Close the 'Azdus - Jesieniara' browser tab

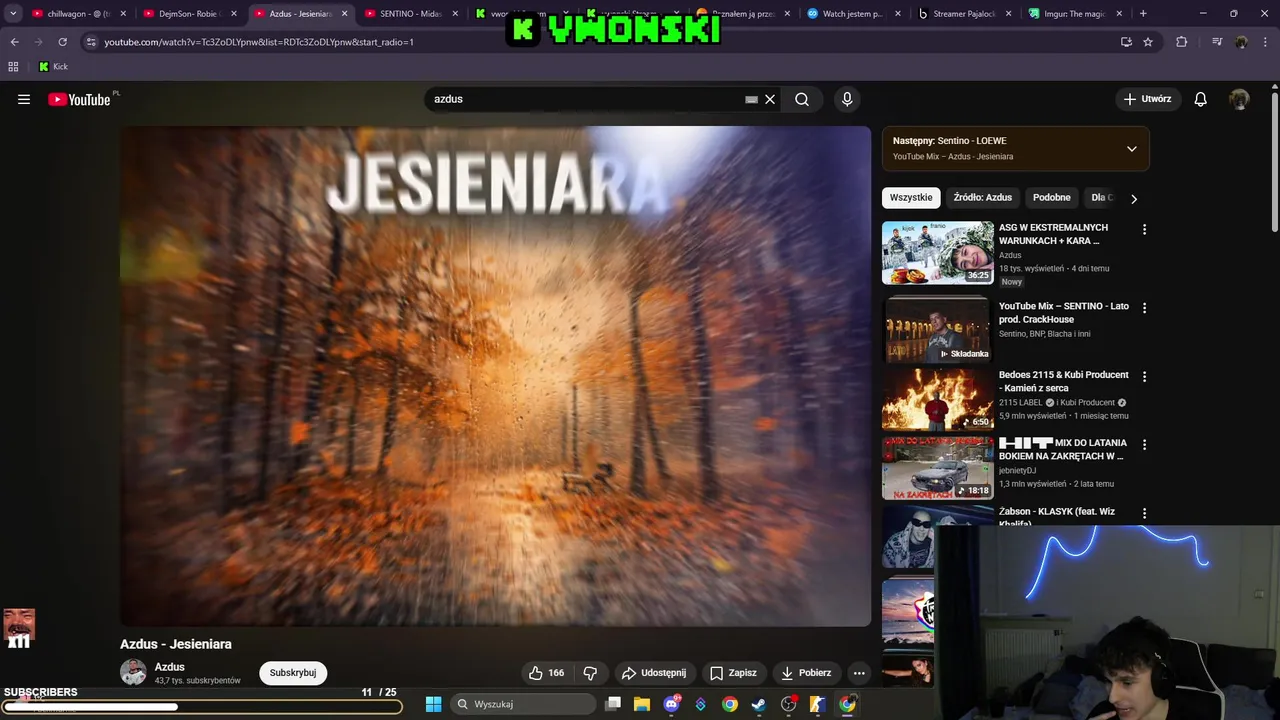coord(344,14)
